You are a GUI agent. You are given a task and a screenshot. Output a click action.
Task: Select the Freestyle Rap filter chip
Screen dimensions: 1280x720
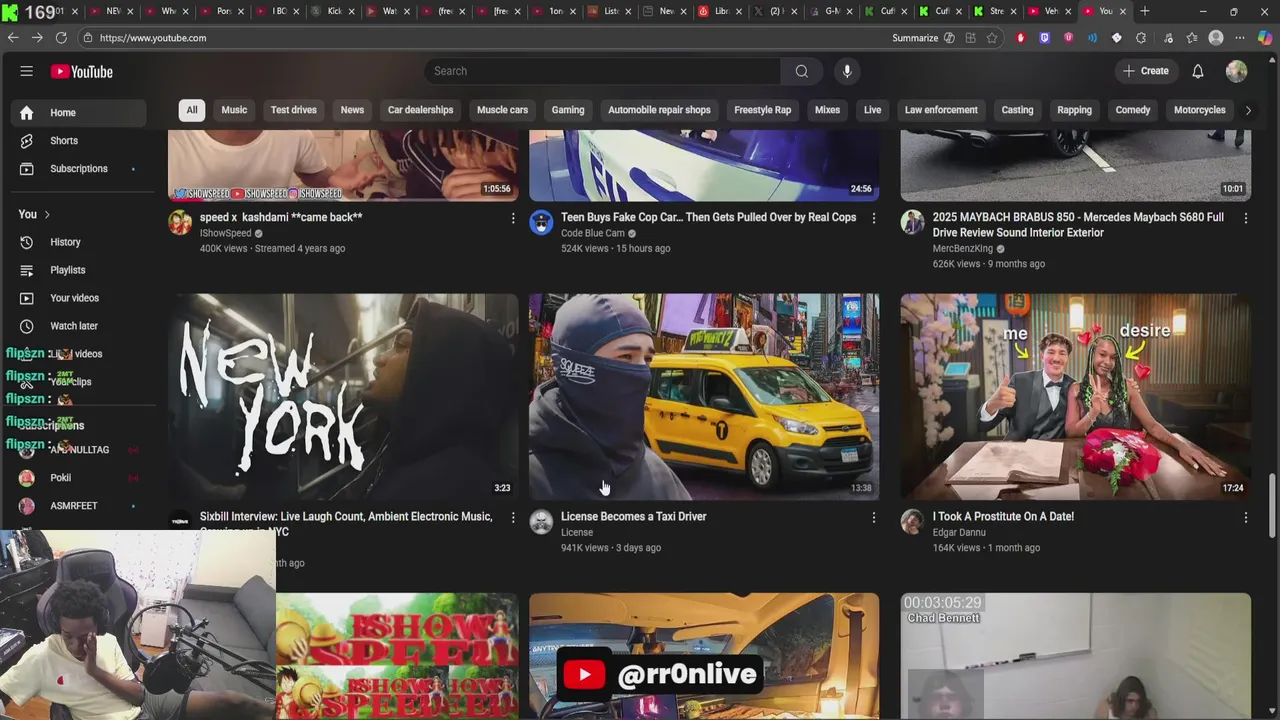762,110
